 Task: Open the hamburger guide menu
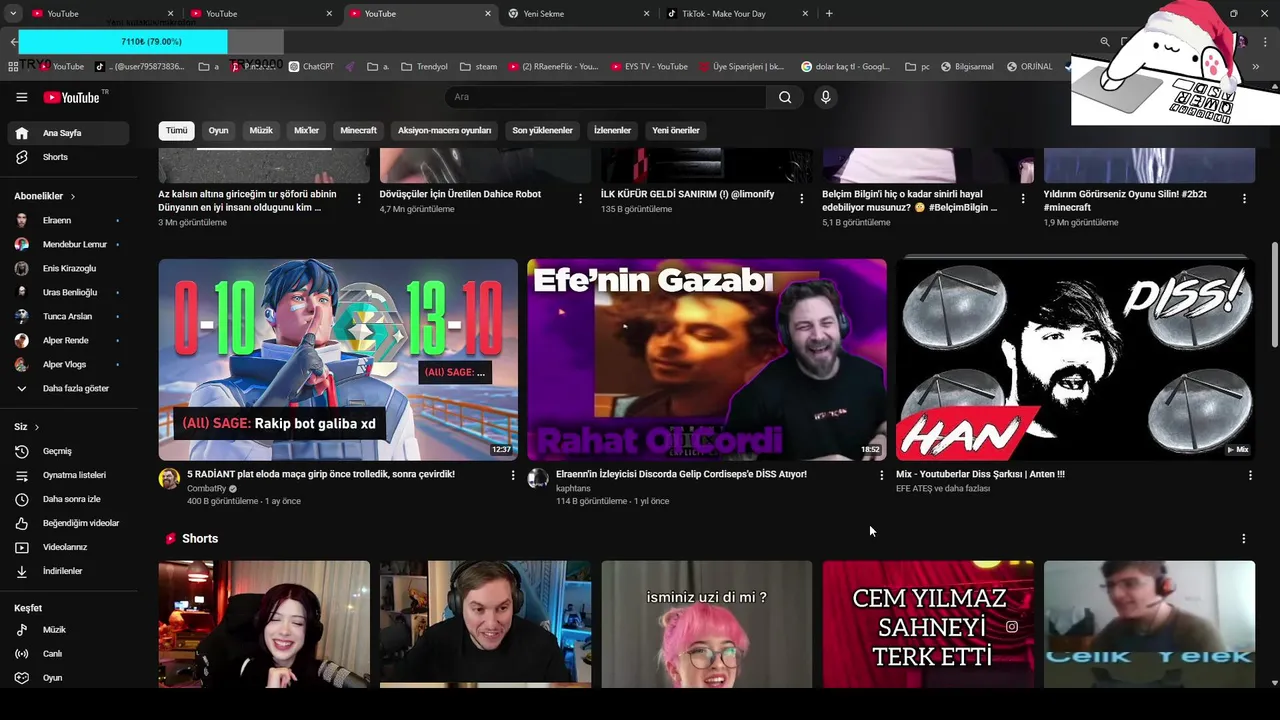pos(21,97)
